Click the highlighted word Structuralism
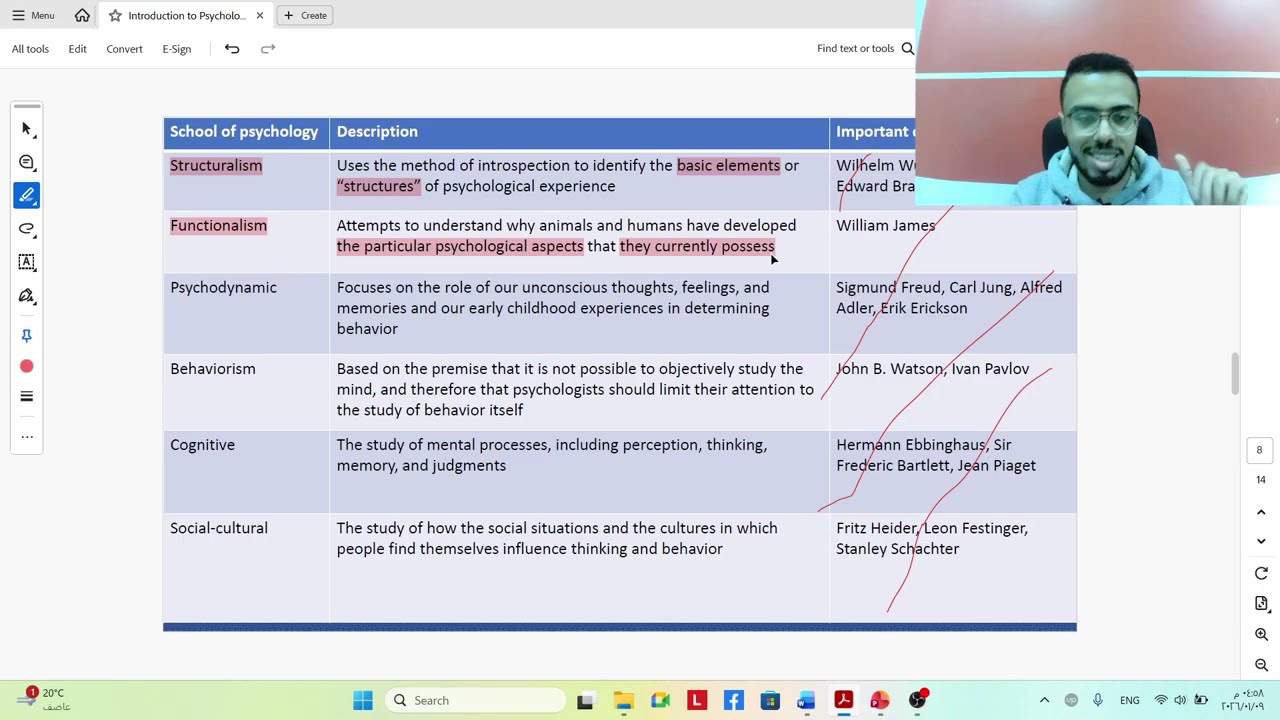The image size is (1280, 720). pos(216,165)
